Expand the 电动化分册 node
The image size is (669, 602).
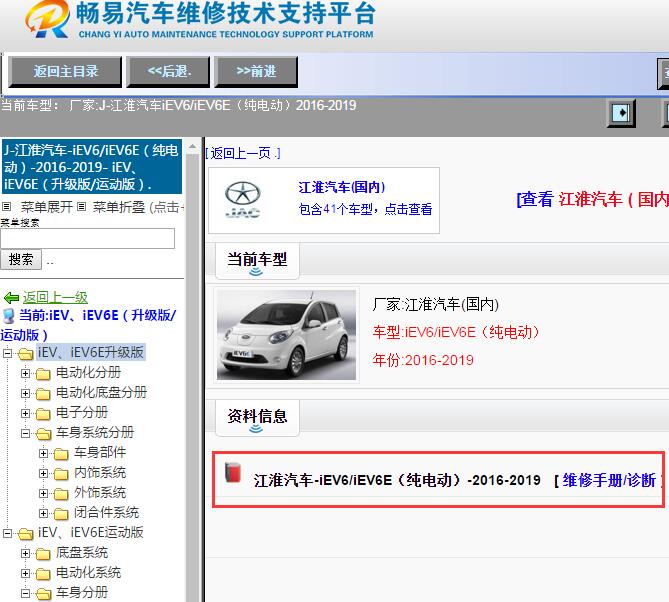26,373
